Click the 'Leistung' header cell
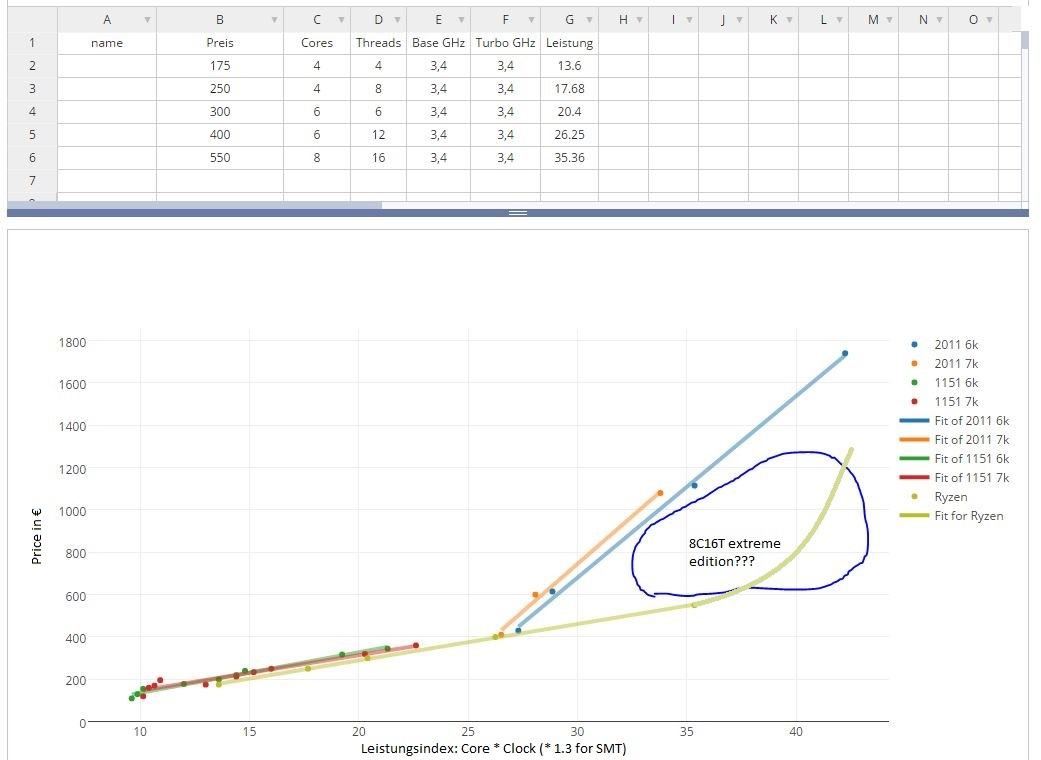The height and width of the screenshot is (760, 1041). (x=570, y=43)
